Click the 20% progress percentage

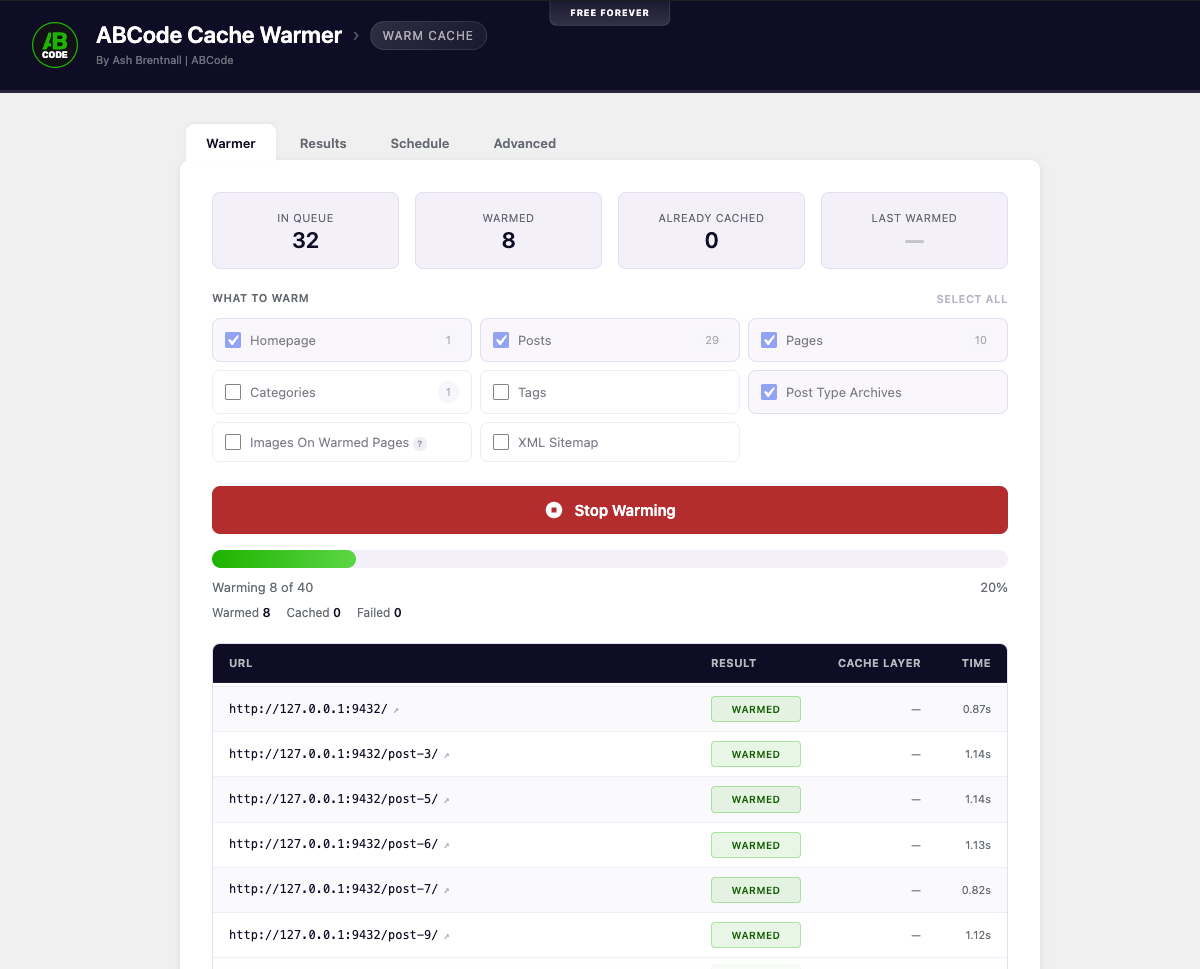pos(994,588)
